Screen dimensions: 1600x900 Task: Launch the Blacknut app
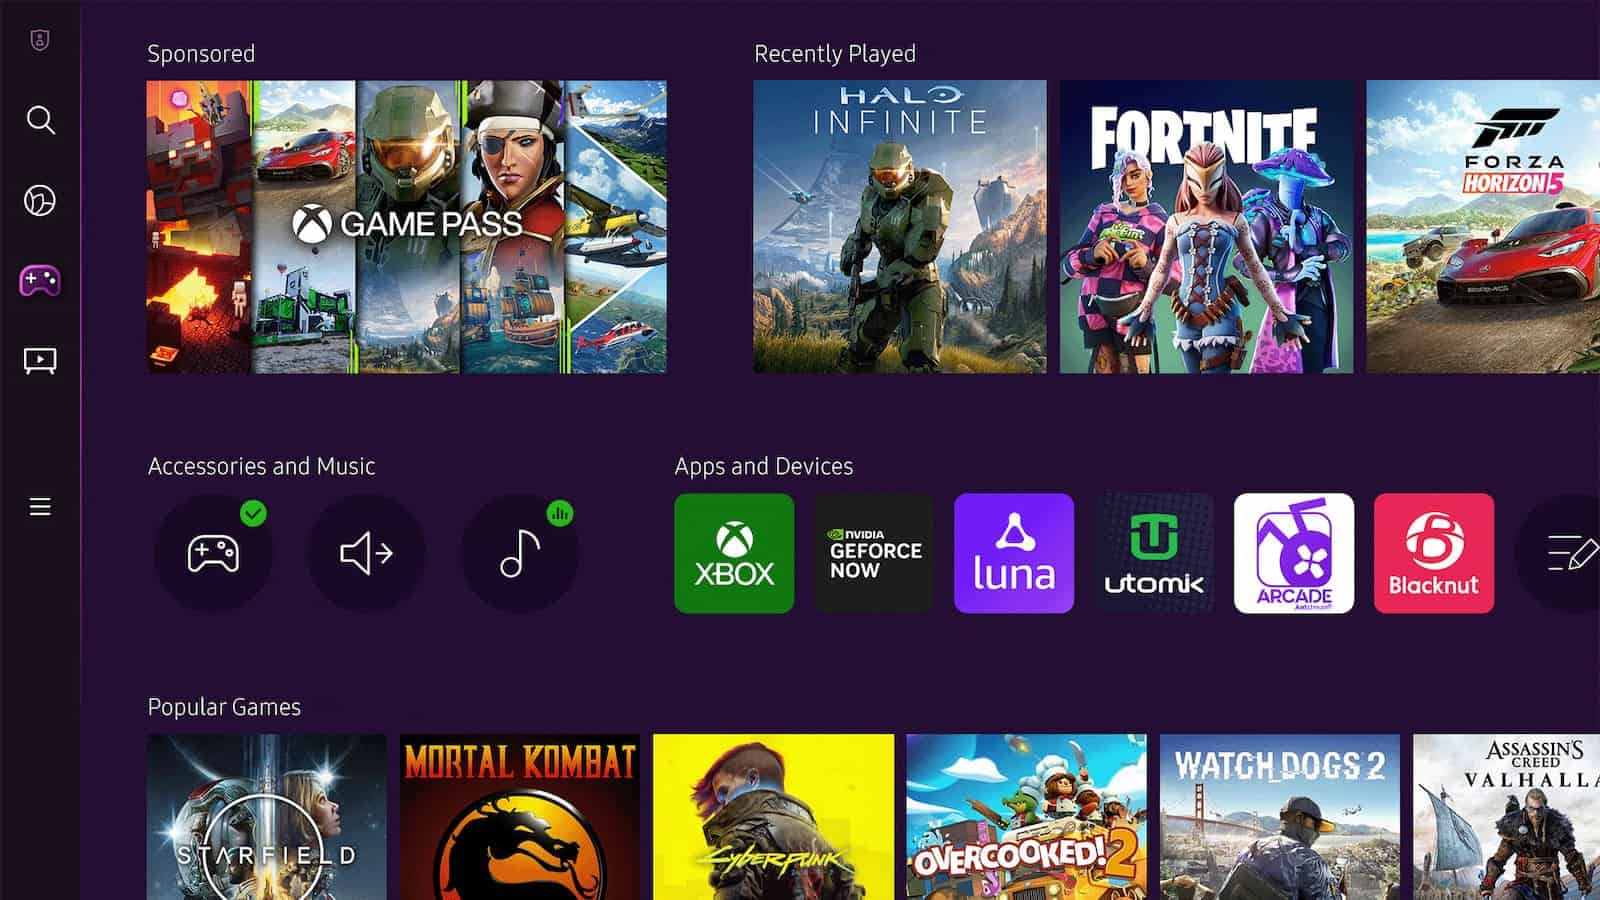point(1434,553)
